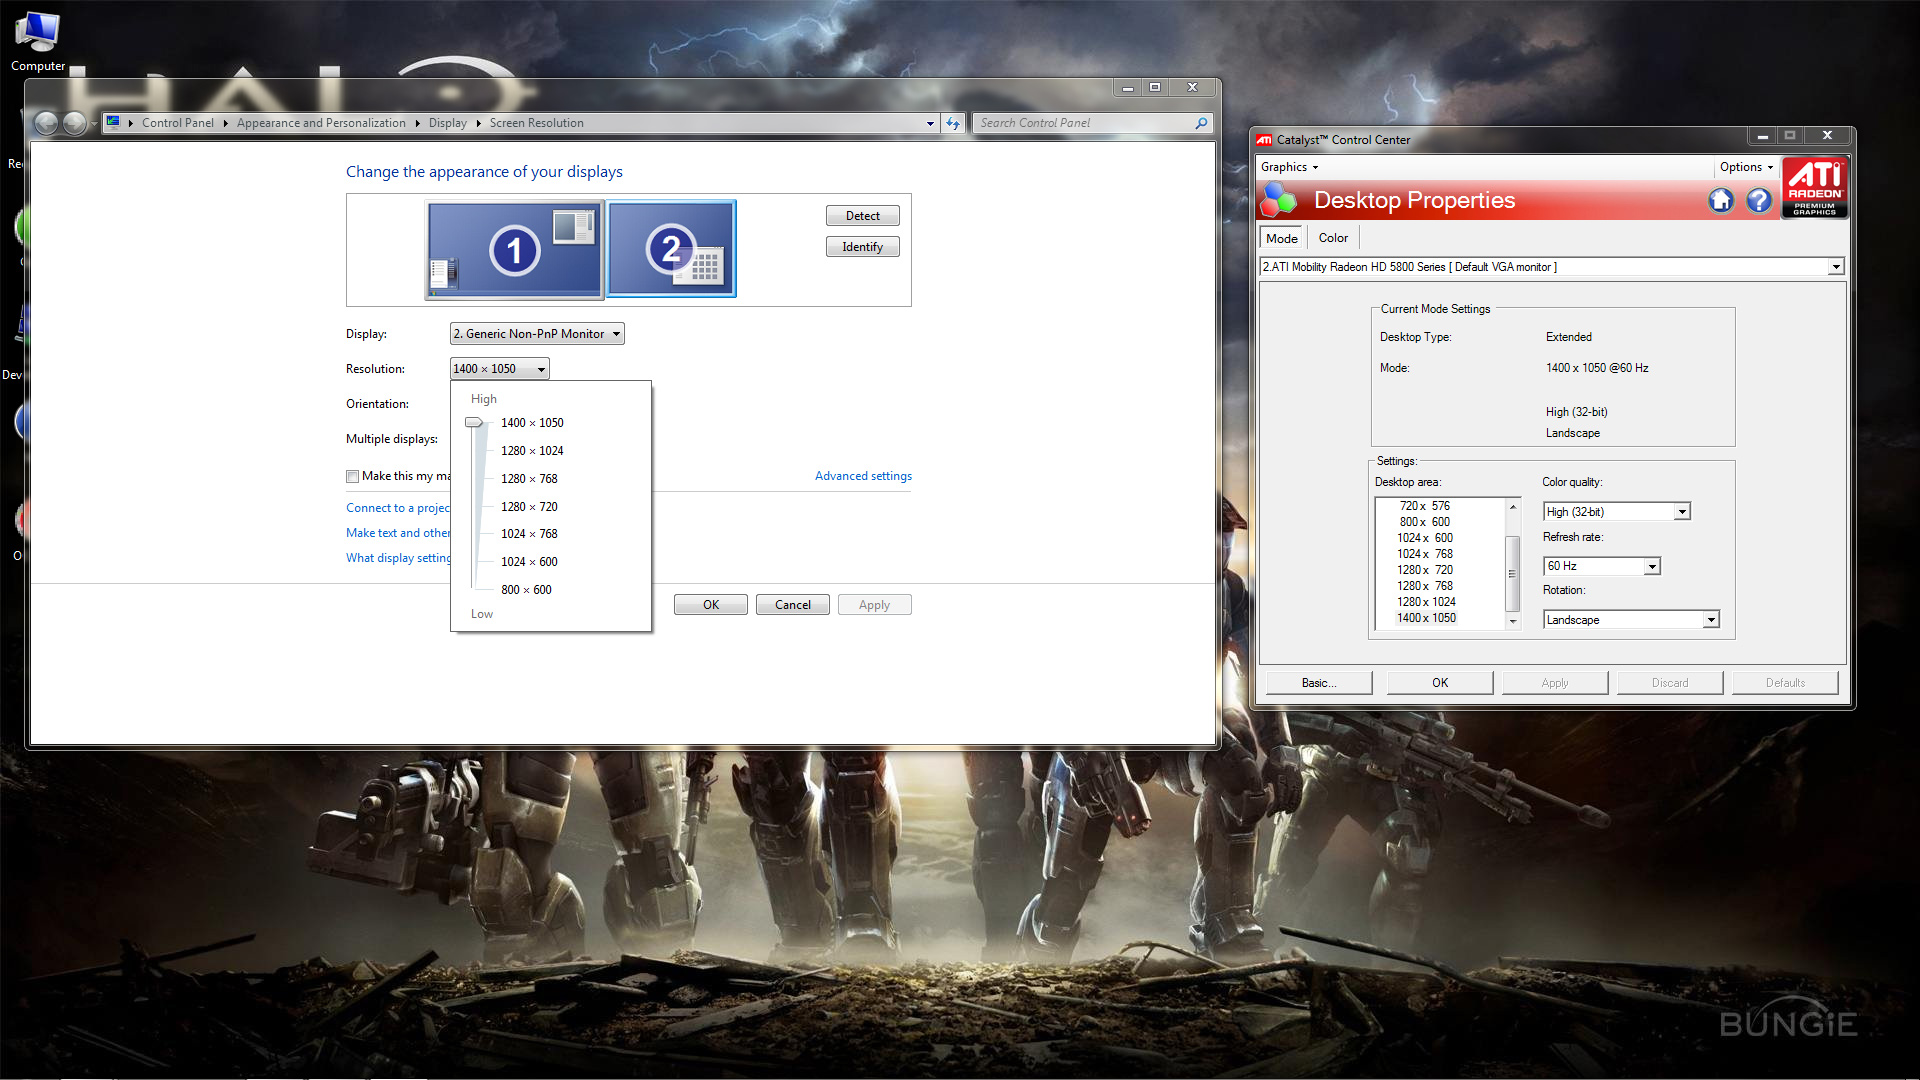
Task: Open the Options menu in Catalyst
Action: [x=1746, y=167]
